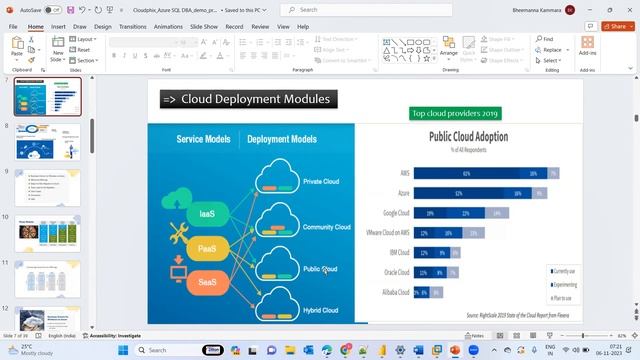
Task: Insert a New Slide
Action: 58,48
